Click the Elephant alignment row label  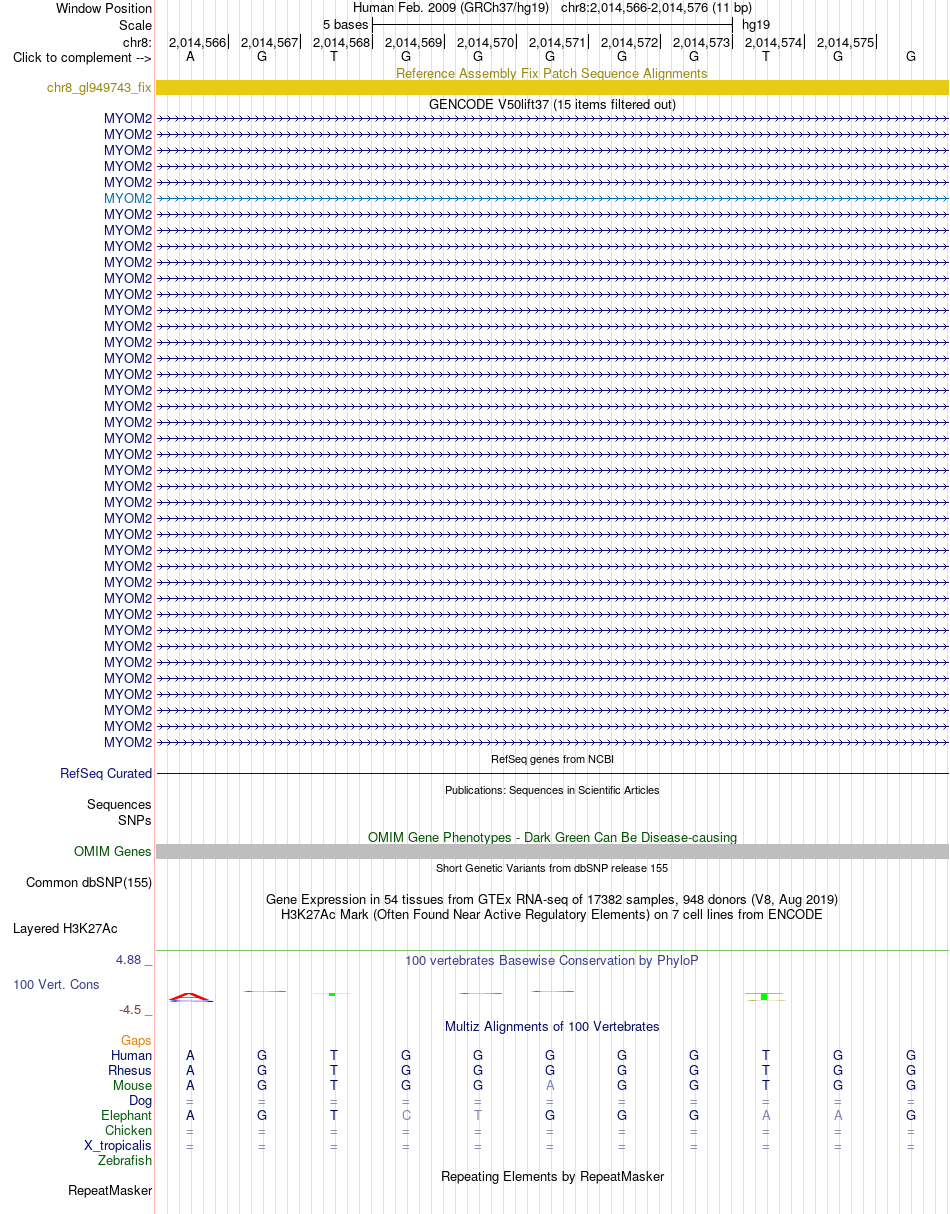(127, 1116)
